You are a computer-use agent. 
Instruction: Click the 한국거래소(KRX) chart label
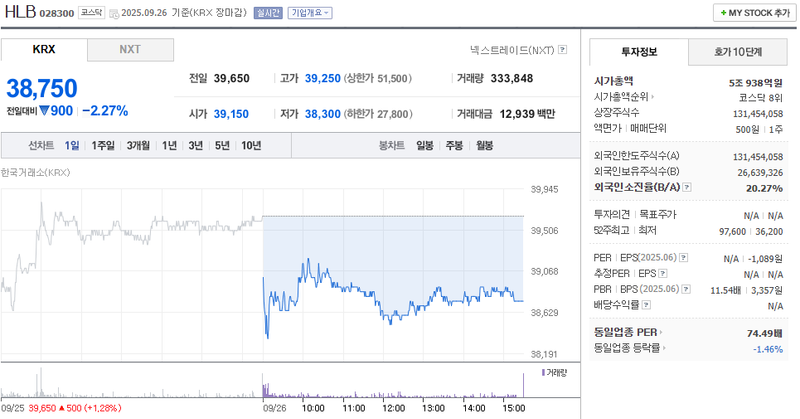35,172
